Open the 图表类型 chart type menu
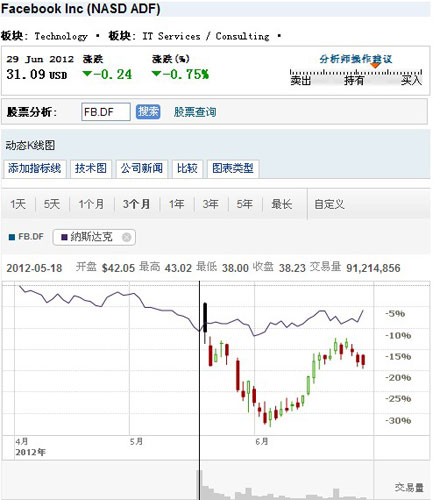 tap(233, 168)
